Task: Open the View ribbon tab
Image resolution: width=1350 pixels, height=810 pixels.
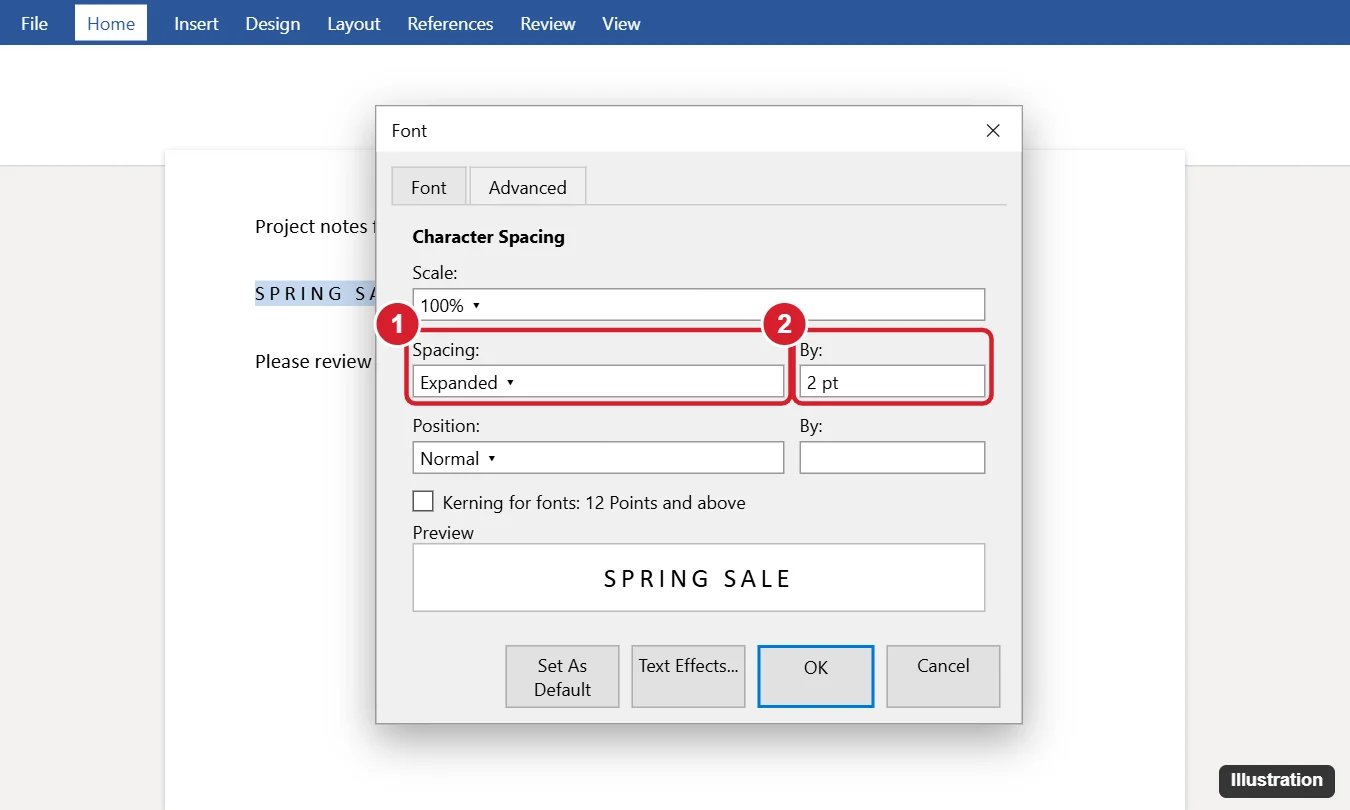Action: coord(621,23)
